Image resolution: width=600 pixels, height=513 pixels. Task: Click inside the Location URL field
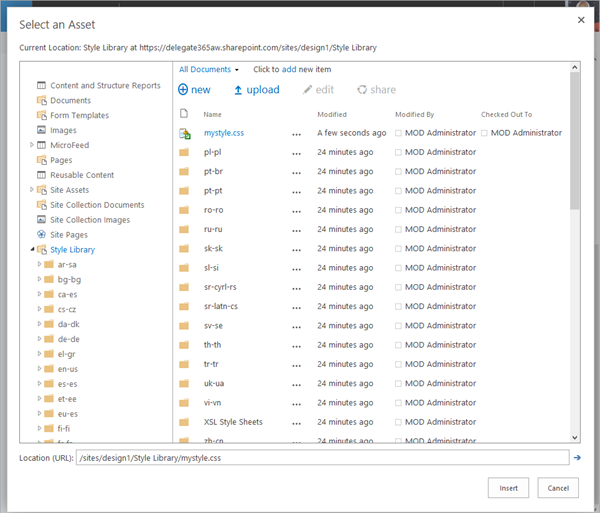[320, 457]
